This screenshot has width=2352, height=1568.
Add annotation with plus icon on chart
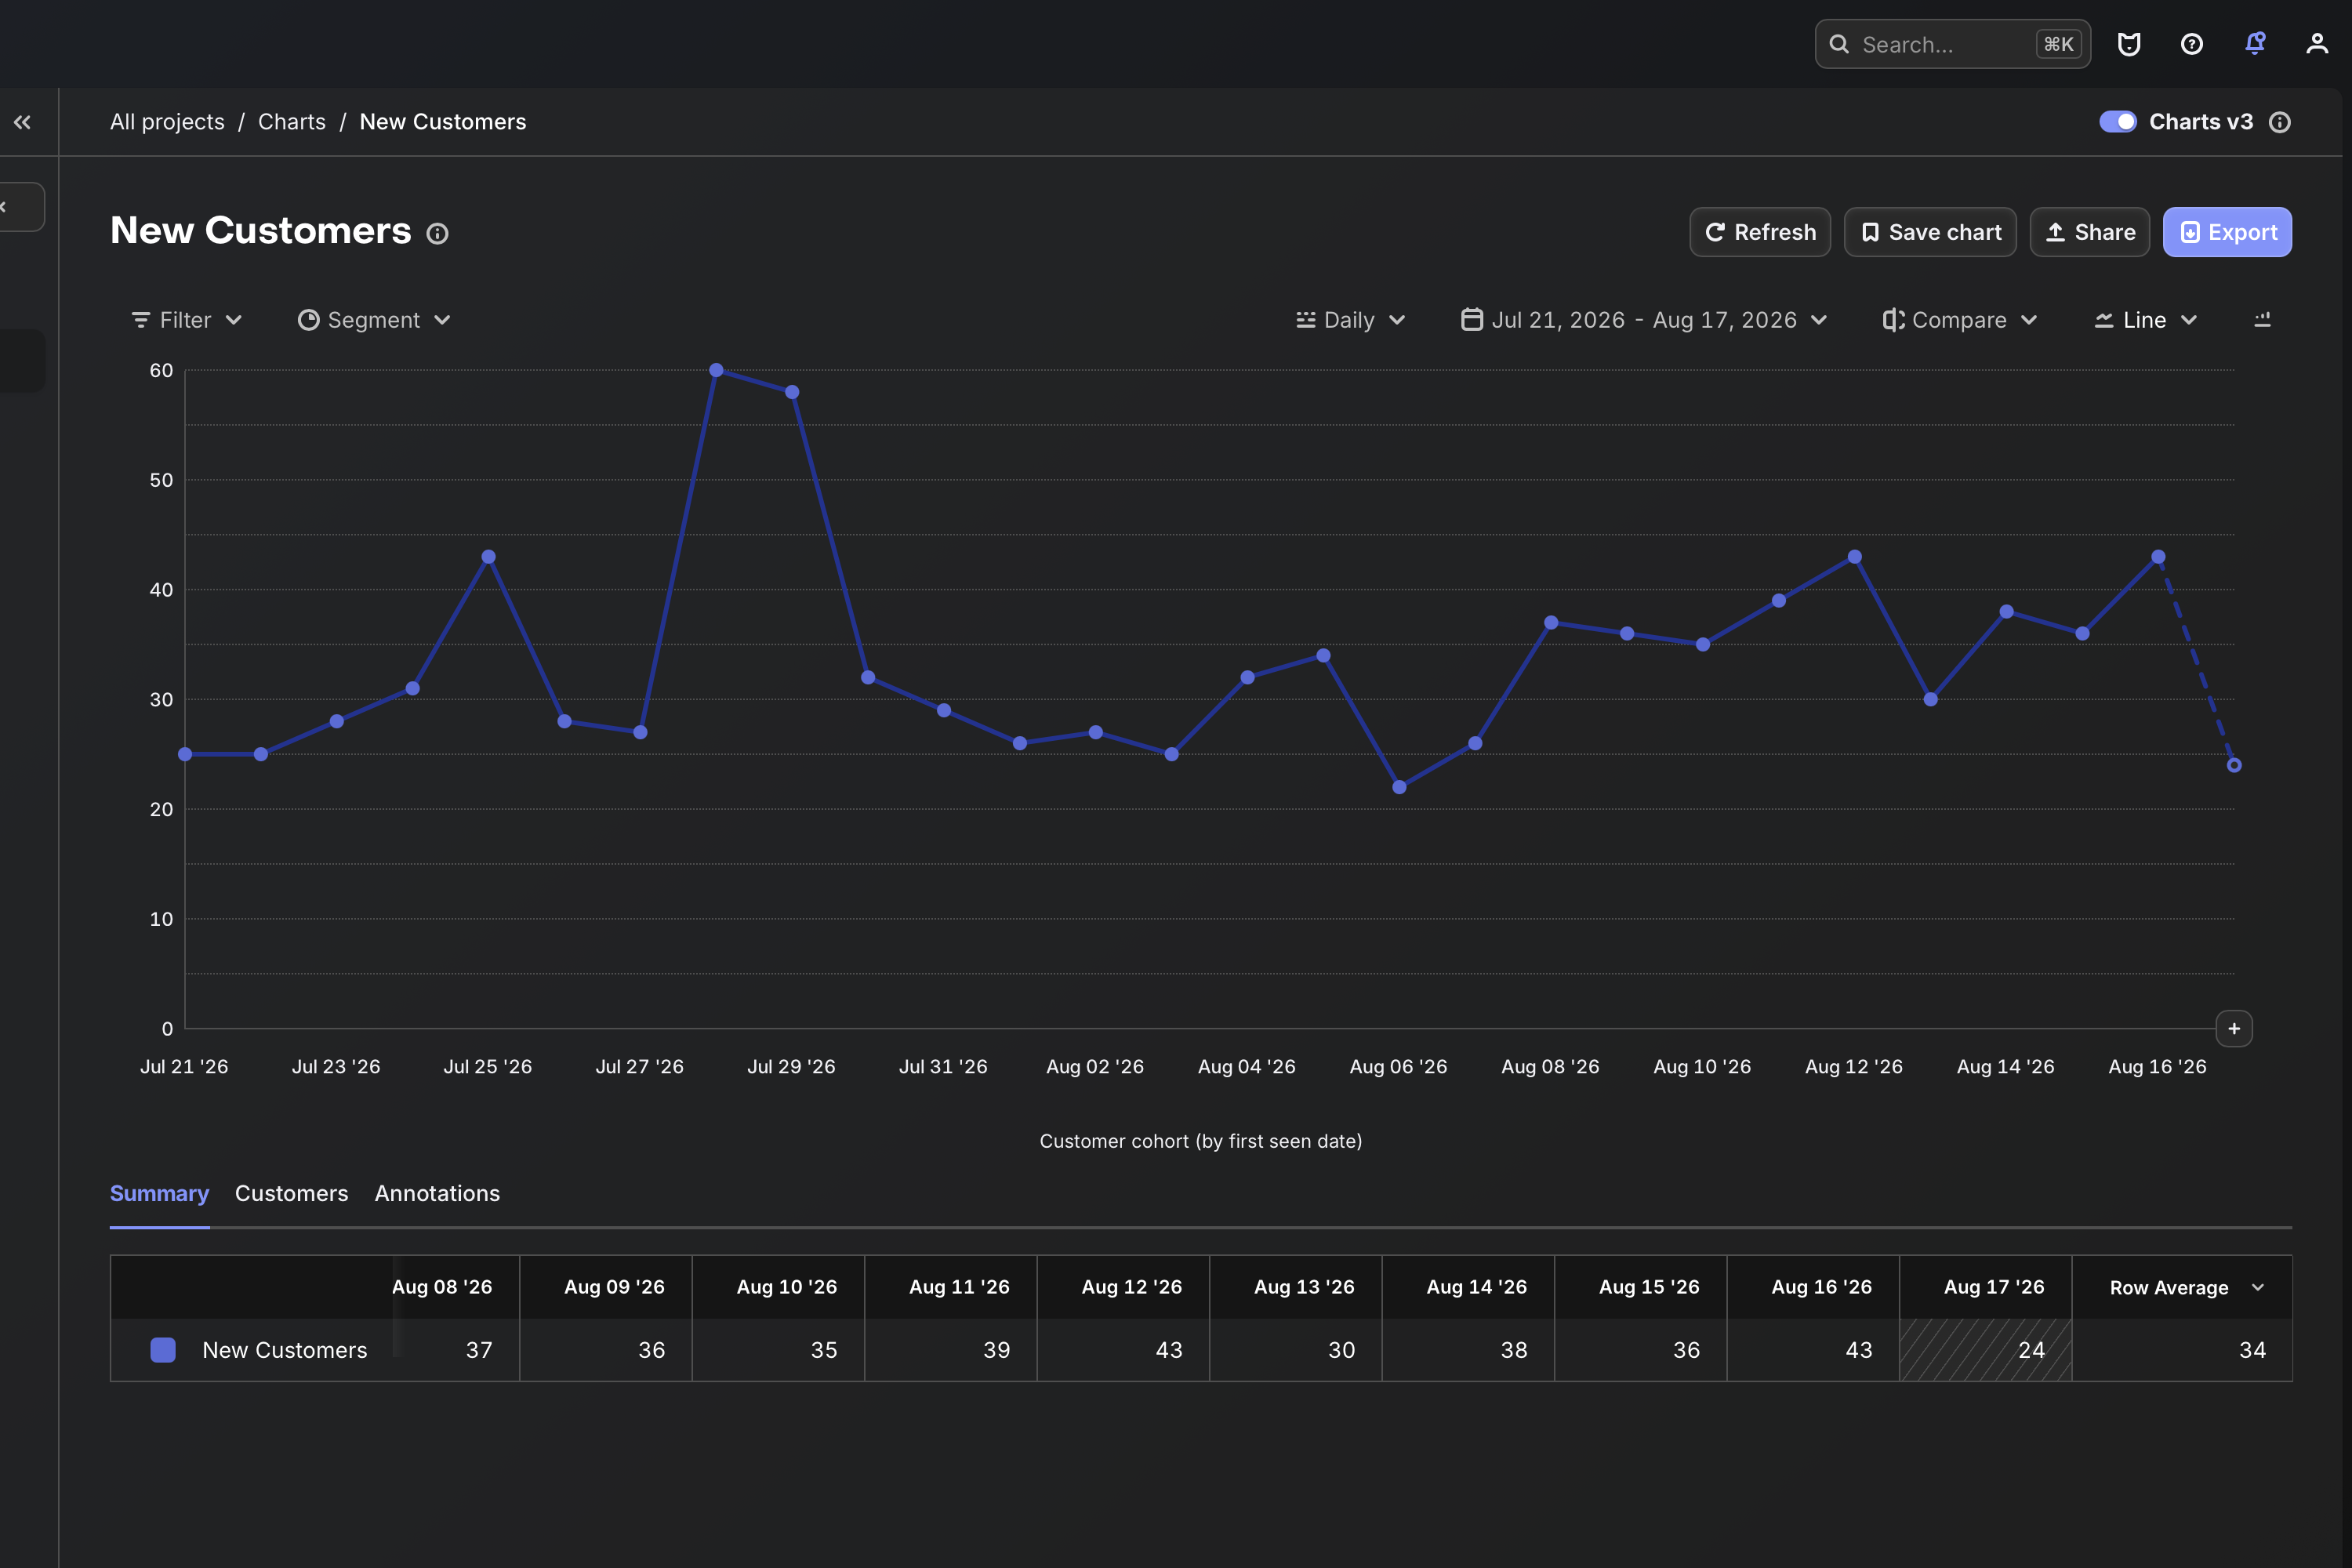tap(2234, 1028)
